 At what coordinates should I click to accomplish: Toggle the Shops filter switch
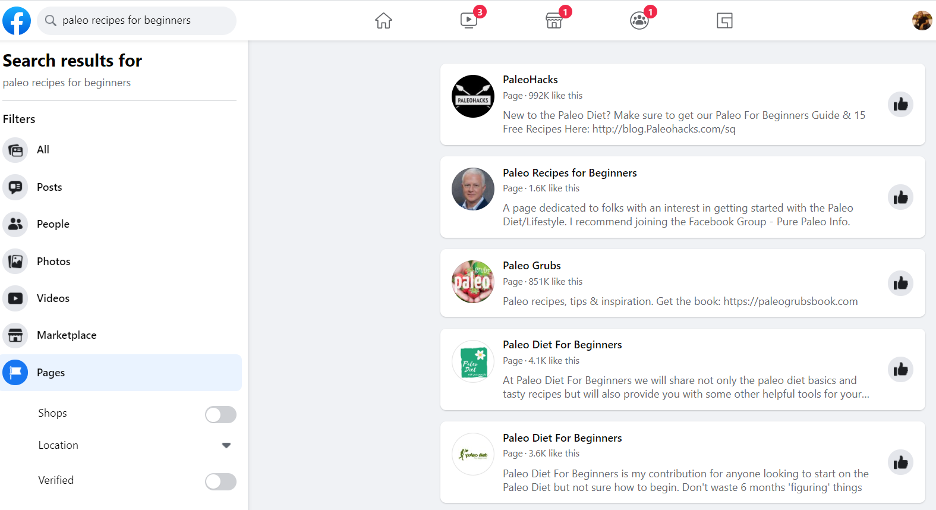(x=220, y=414)
